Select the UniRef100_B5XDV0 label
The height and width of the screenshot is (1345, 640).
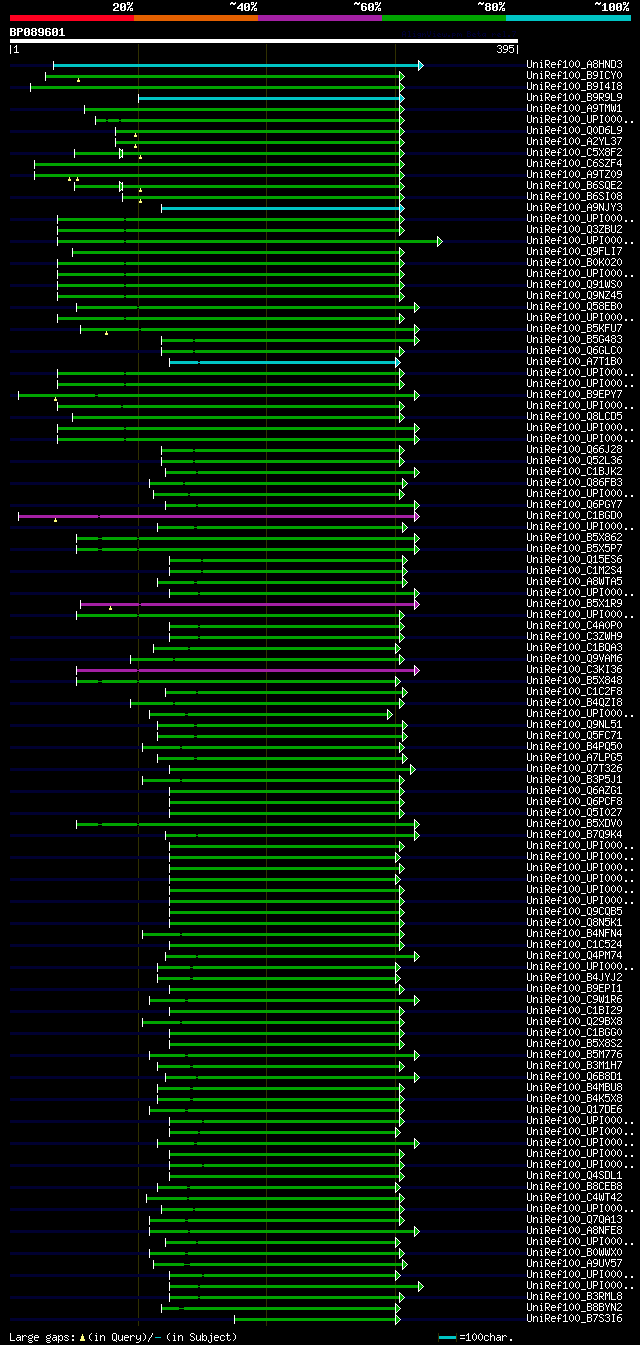point(574,824)
